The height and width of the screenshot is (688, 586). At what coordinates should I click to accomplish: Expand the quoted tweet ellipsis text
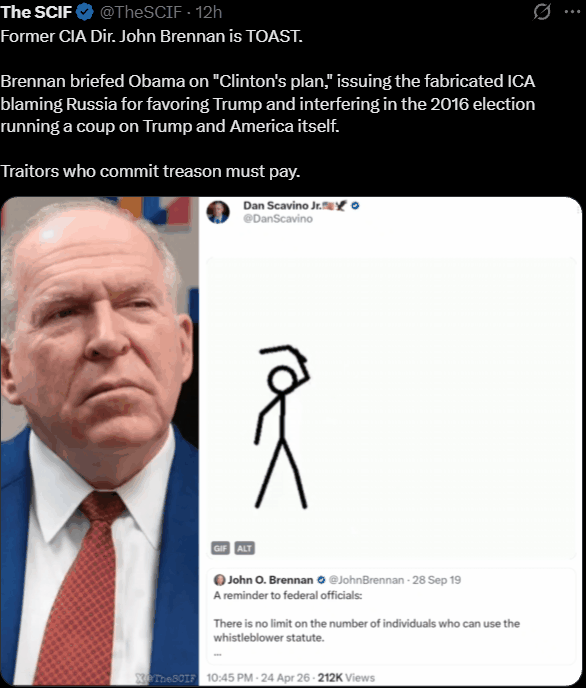[x=218, y=654]
